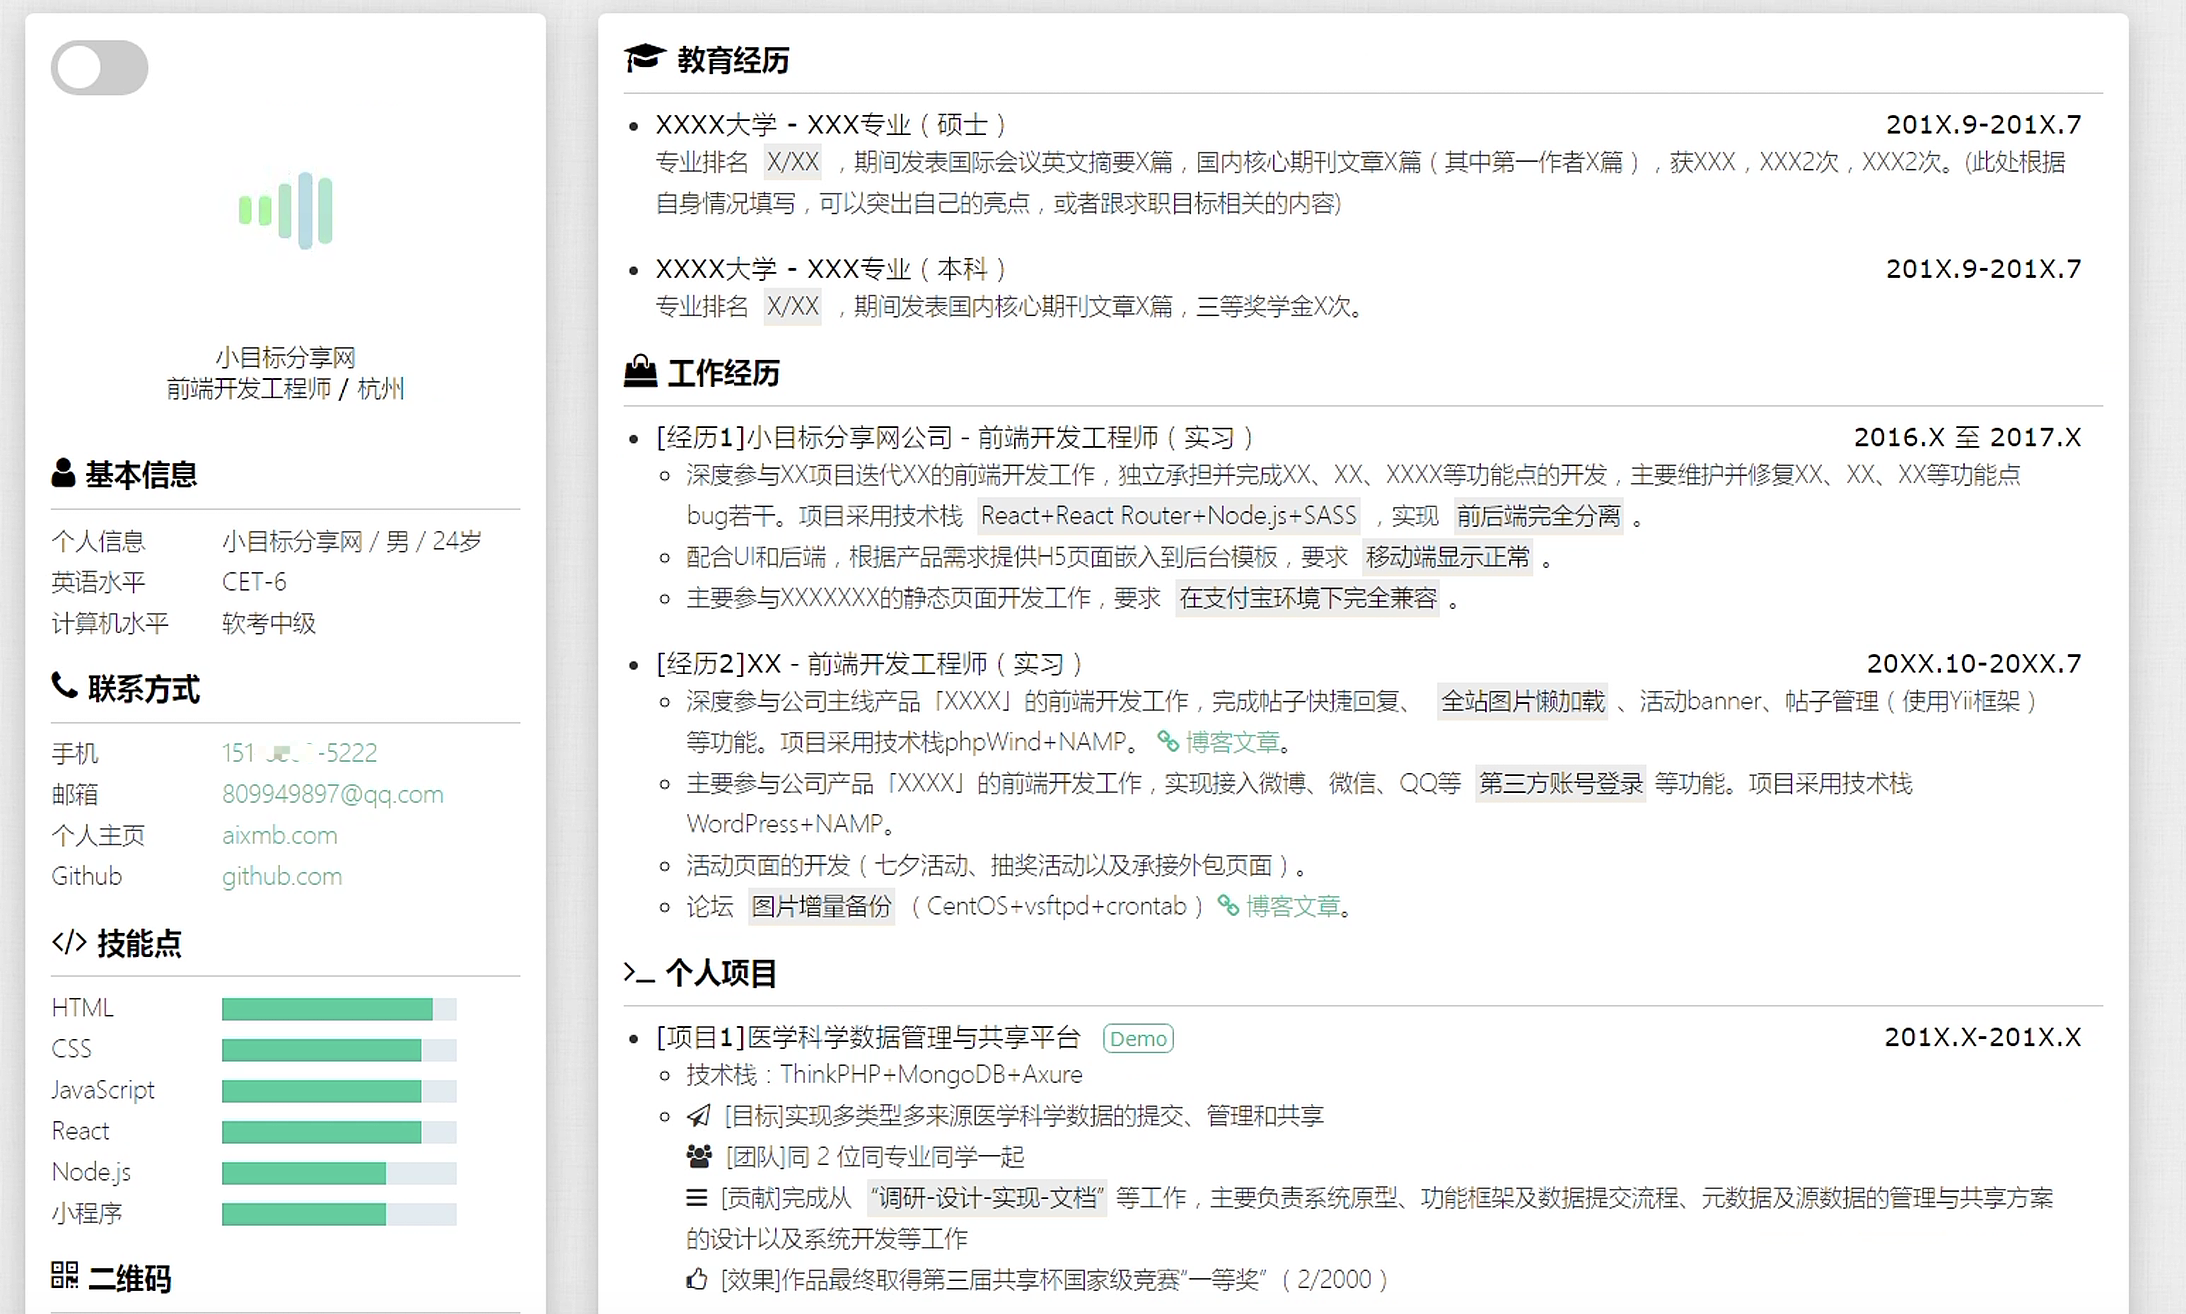Click the QR code icon beside 二维码
This screenshot has width=2186, height=1314.
(x=64, y=1275)
